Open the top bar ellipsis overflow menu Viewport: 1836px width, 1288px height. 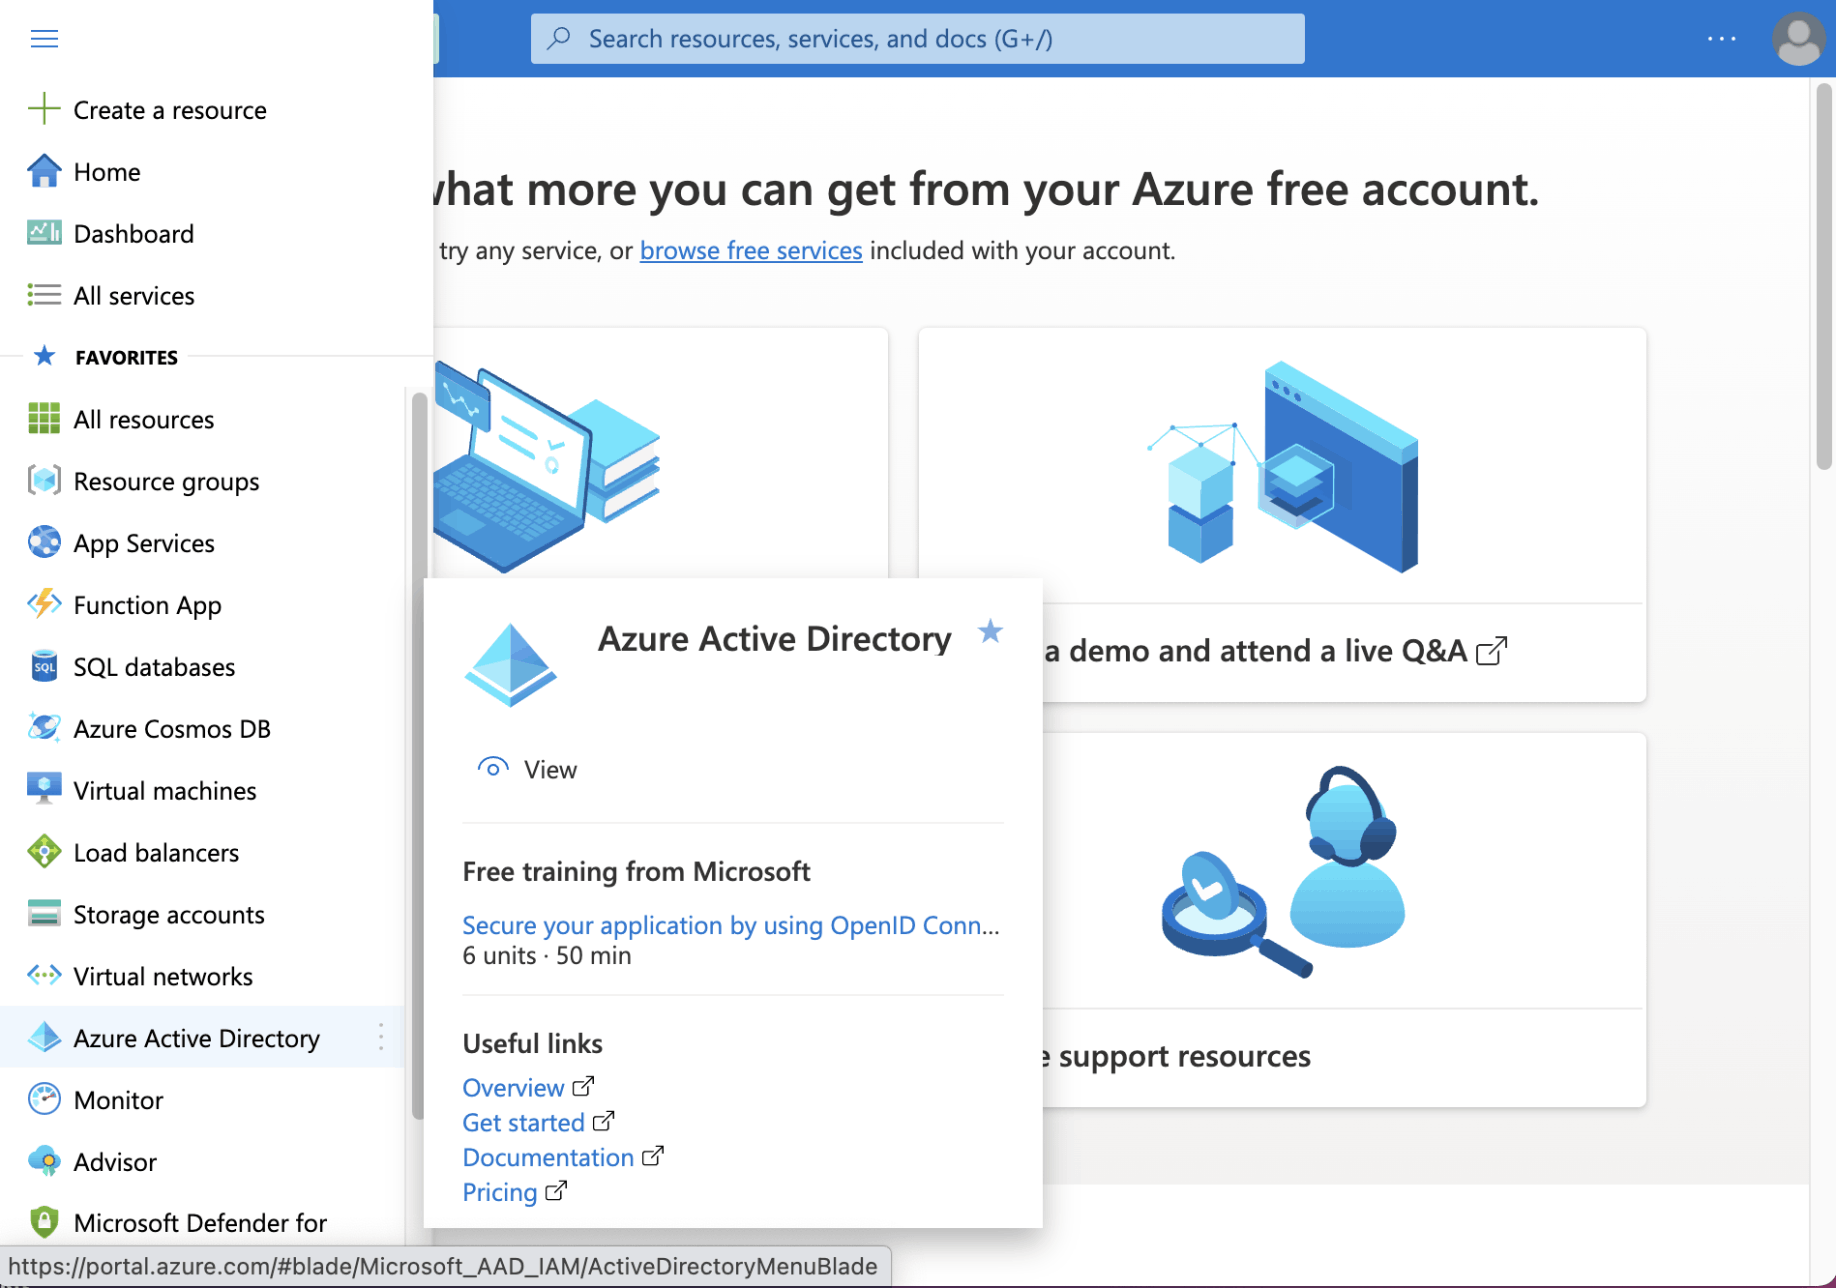coord(1722,39)
